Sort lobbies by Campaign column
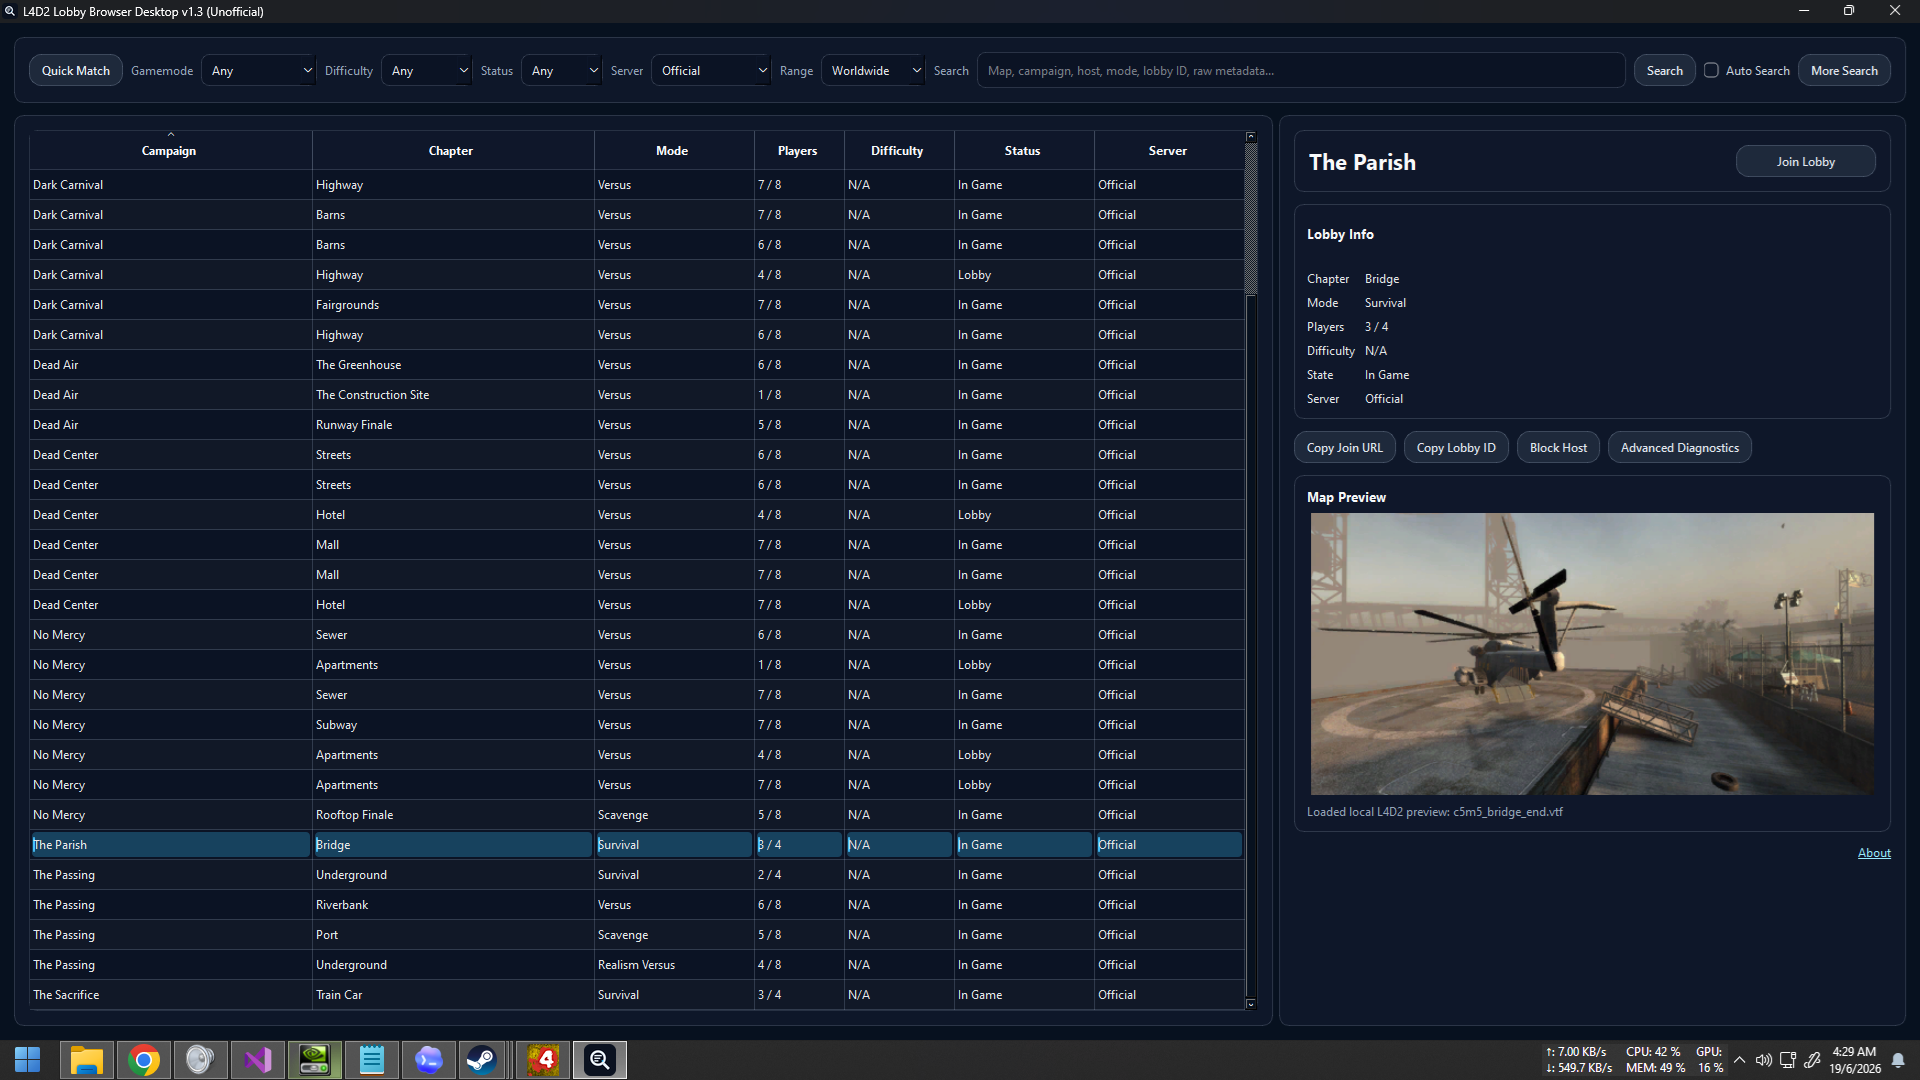Screen dimensions: 1920x1080 pyautogui.click(x=170, y=150)
